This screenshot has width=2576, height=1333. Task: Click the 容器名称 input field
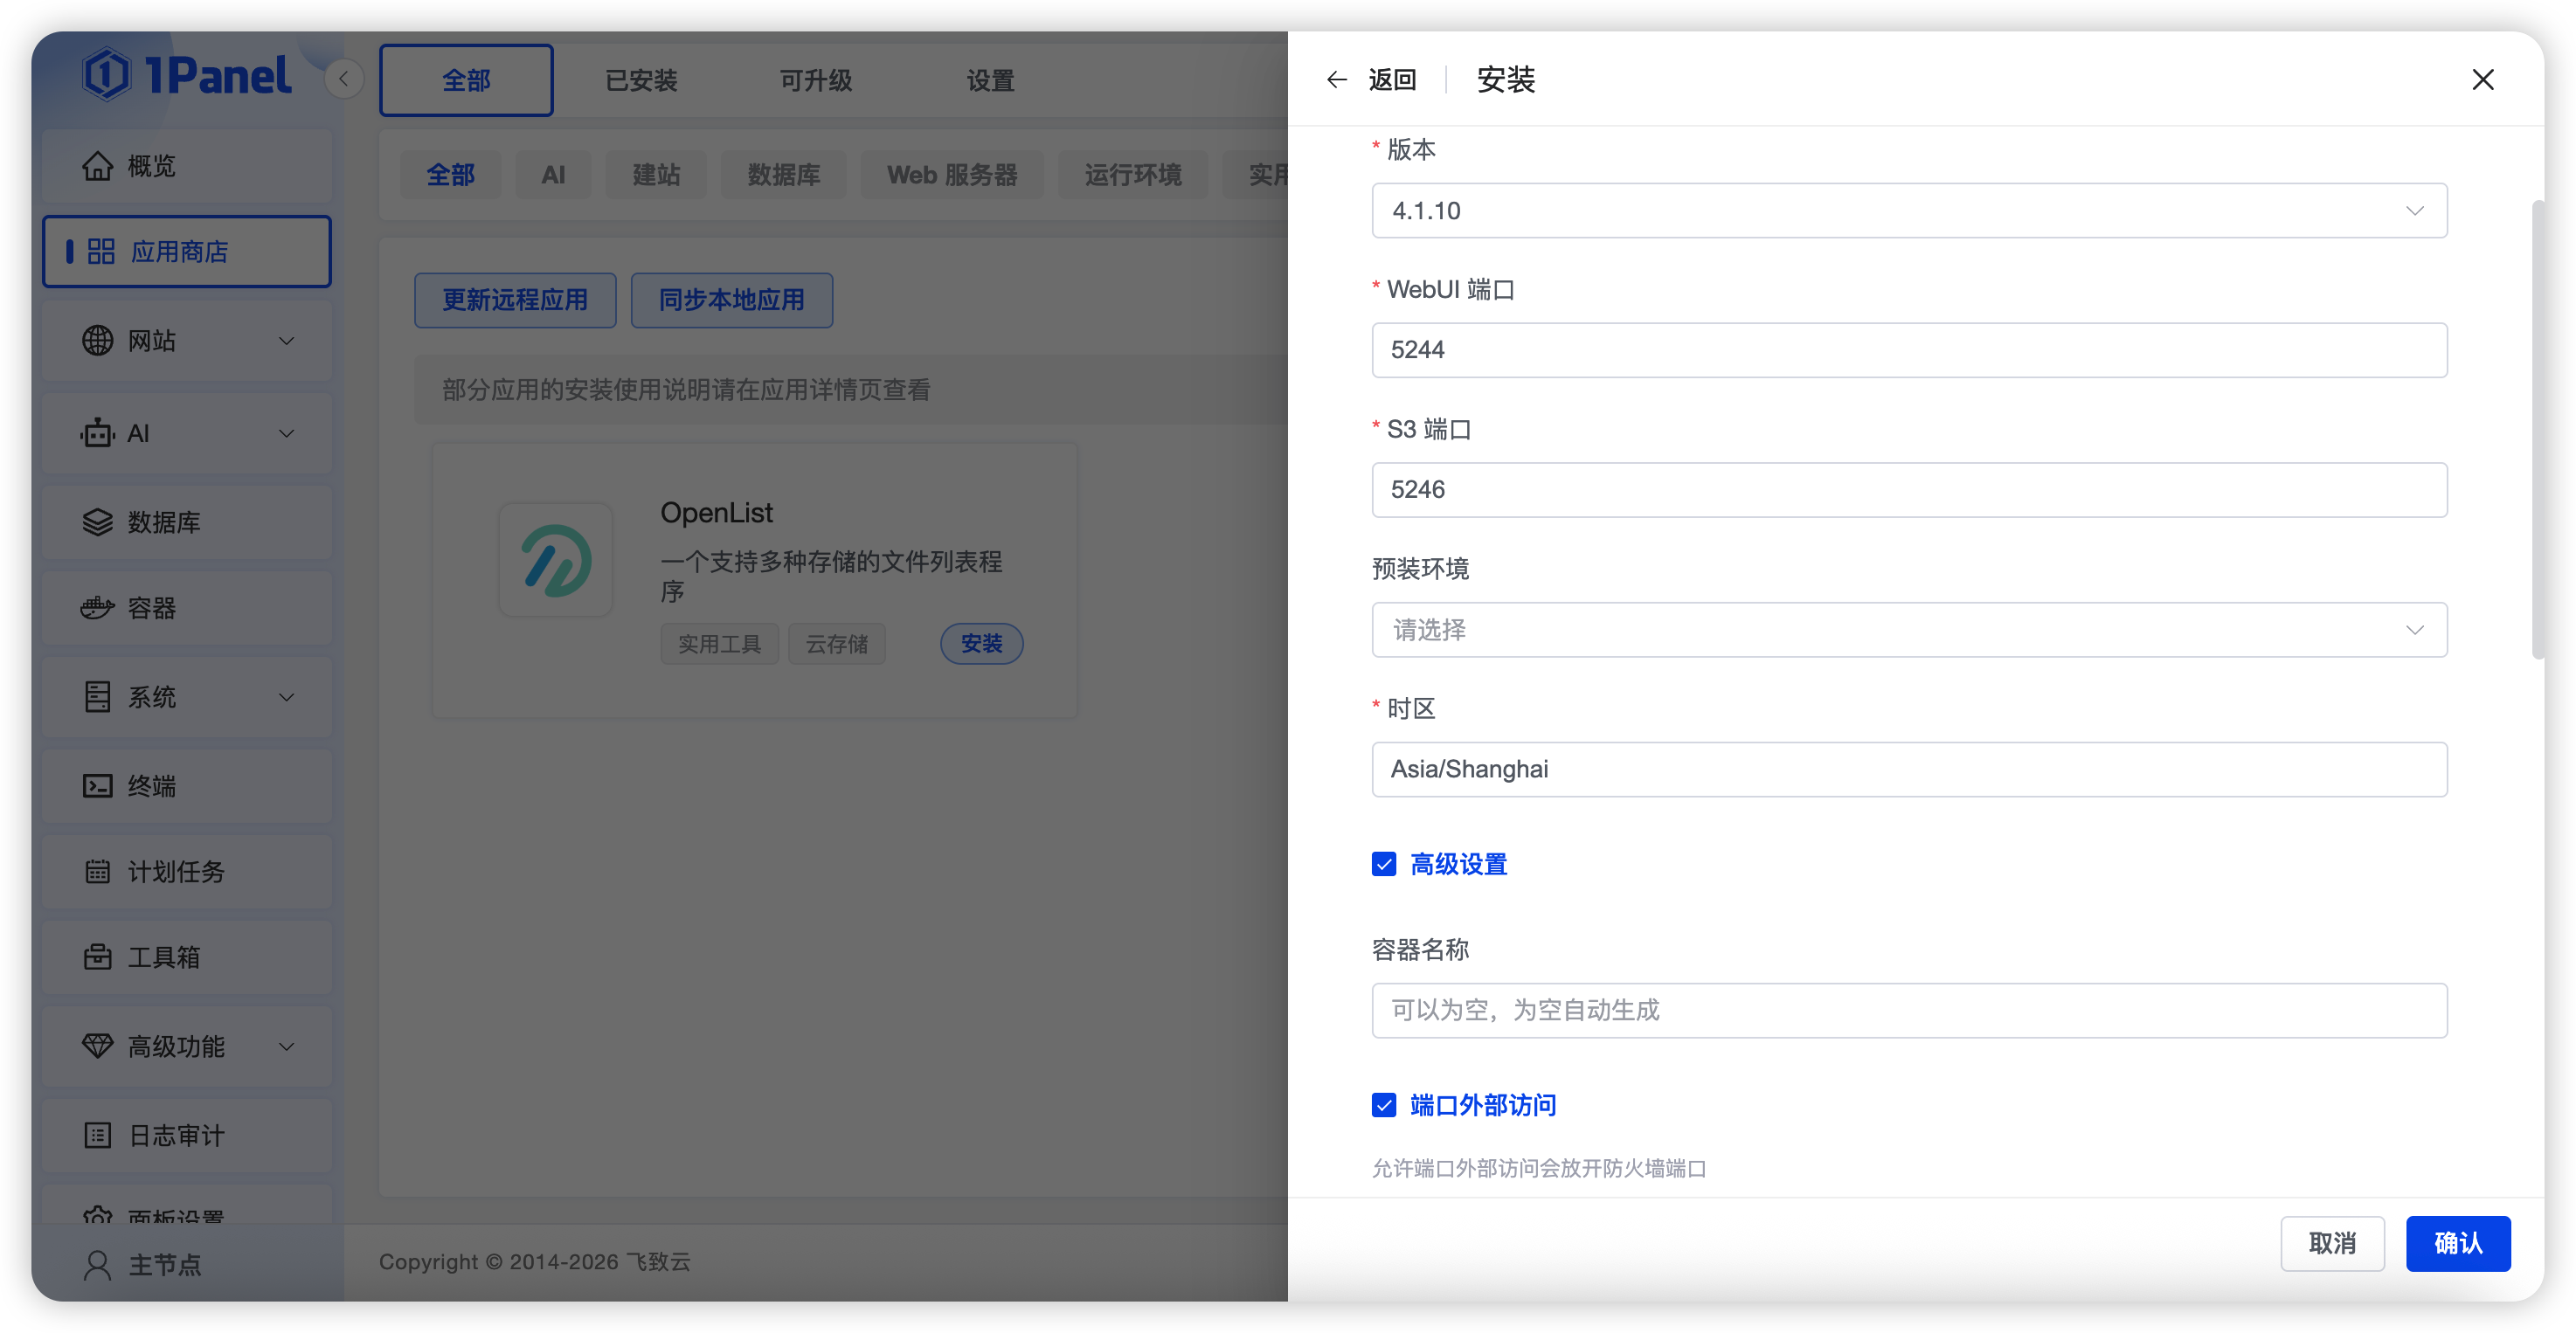(x=1908, y=1010)
